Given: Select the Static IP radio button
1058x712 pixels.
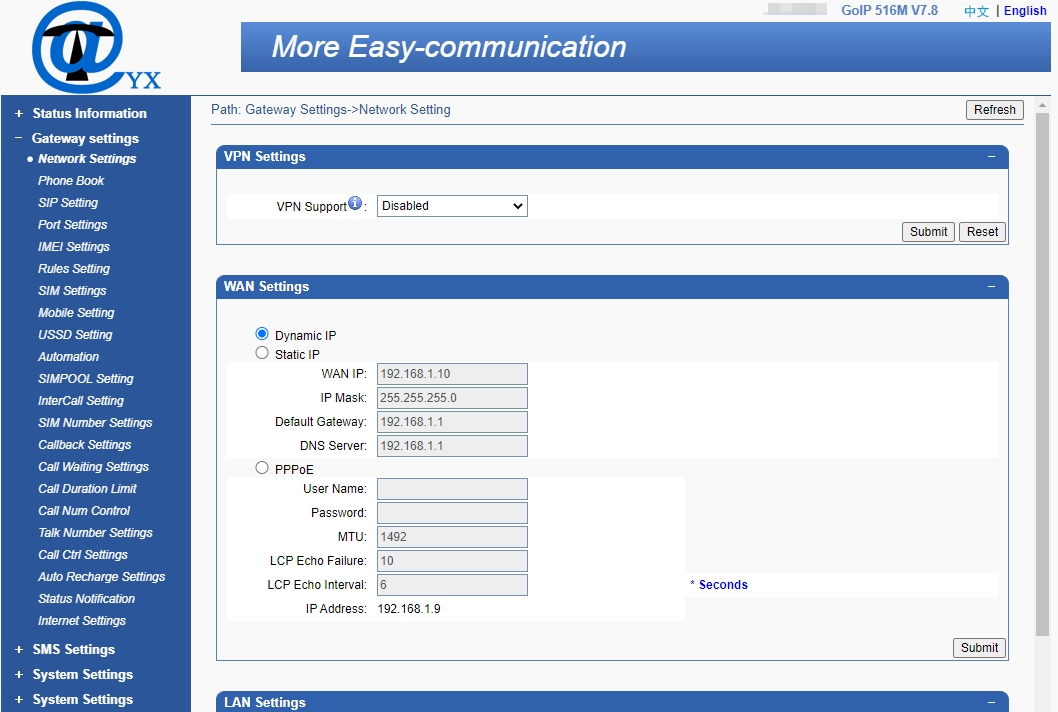Looking at the screenshot, I should 261,352.
